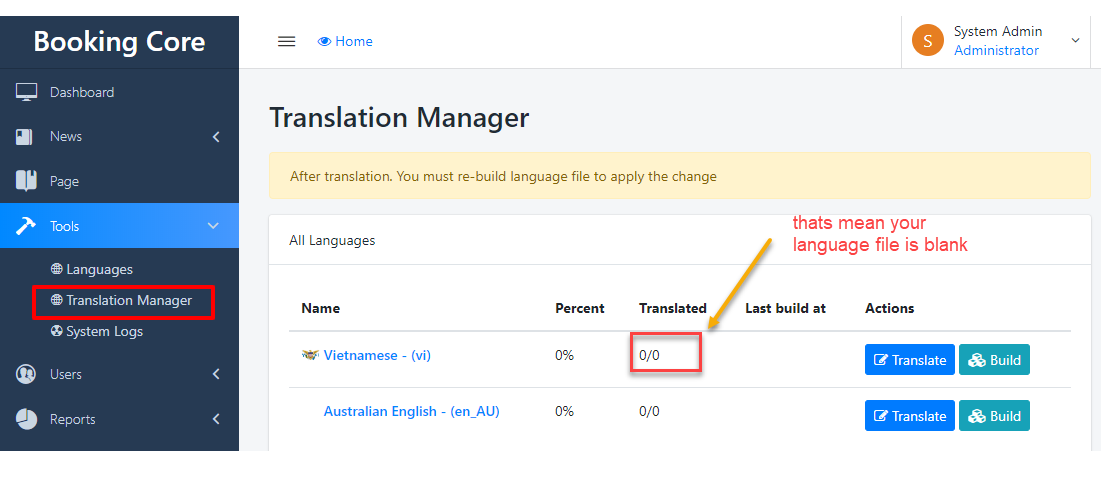Open the Home link in header

[345, 41]
